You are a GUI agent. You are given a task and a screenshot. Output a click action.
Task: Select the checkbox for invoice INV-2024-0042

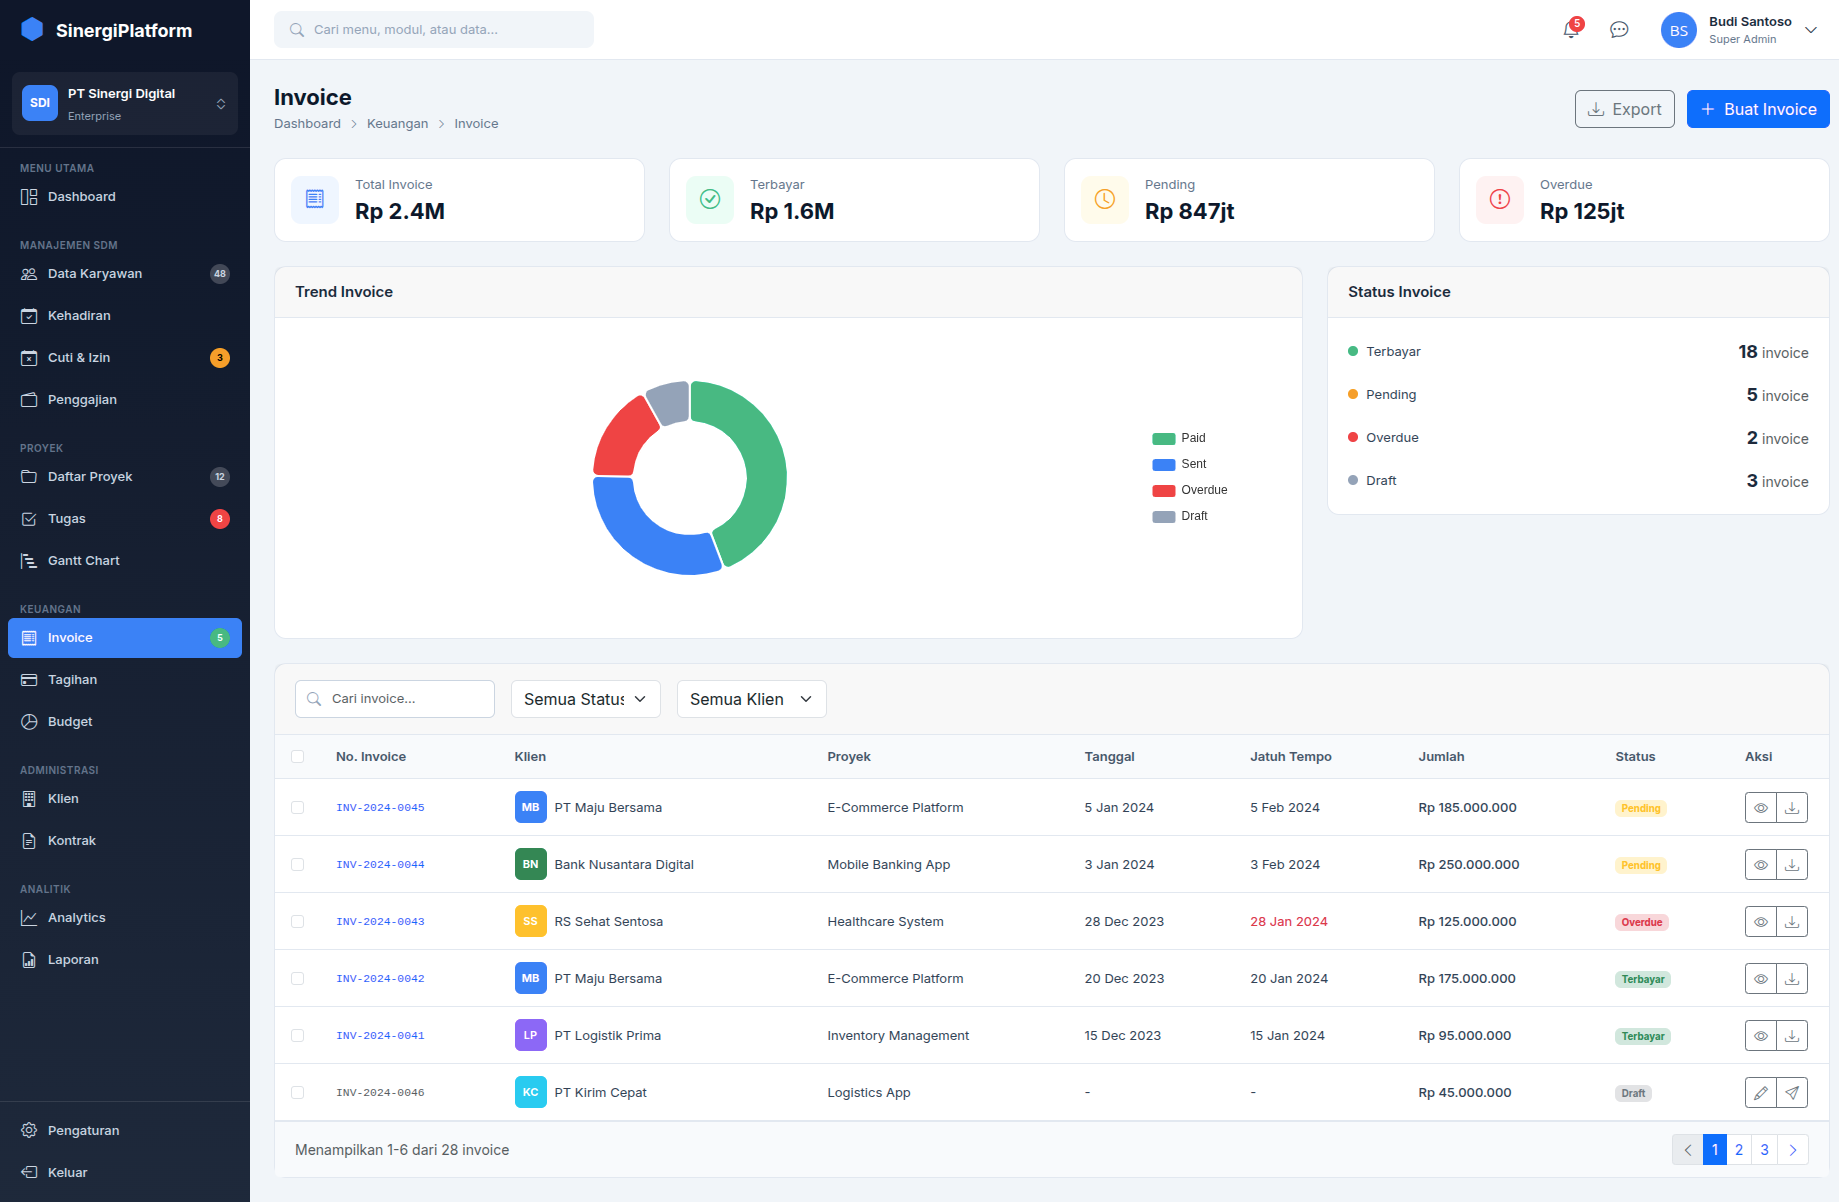[x=297, y=979]
